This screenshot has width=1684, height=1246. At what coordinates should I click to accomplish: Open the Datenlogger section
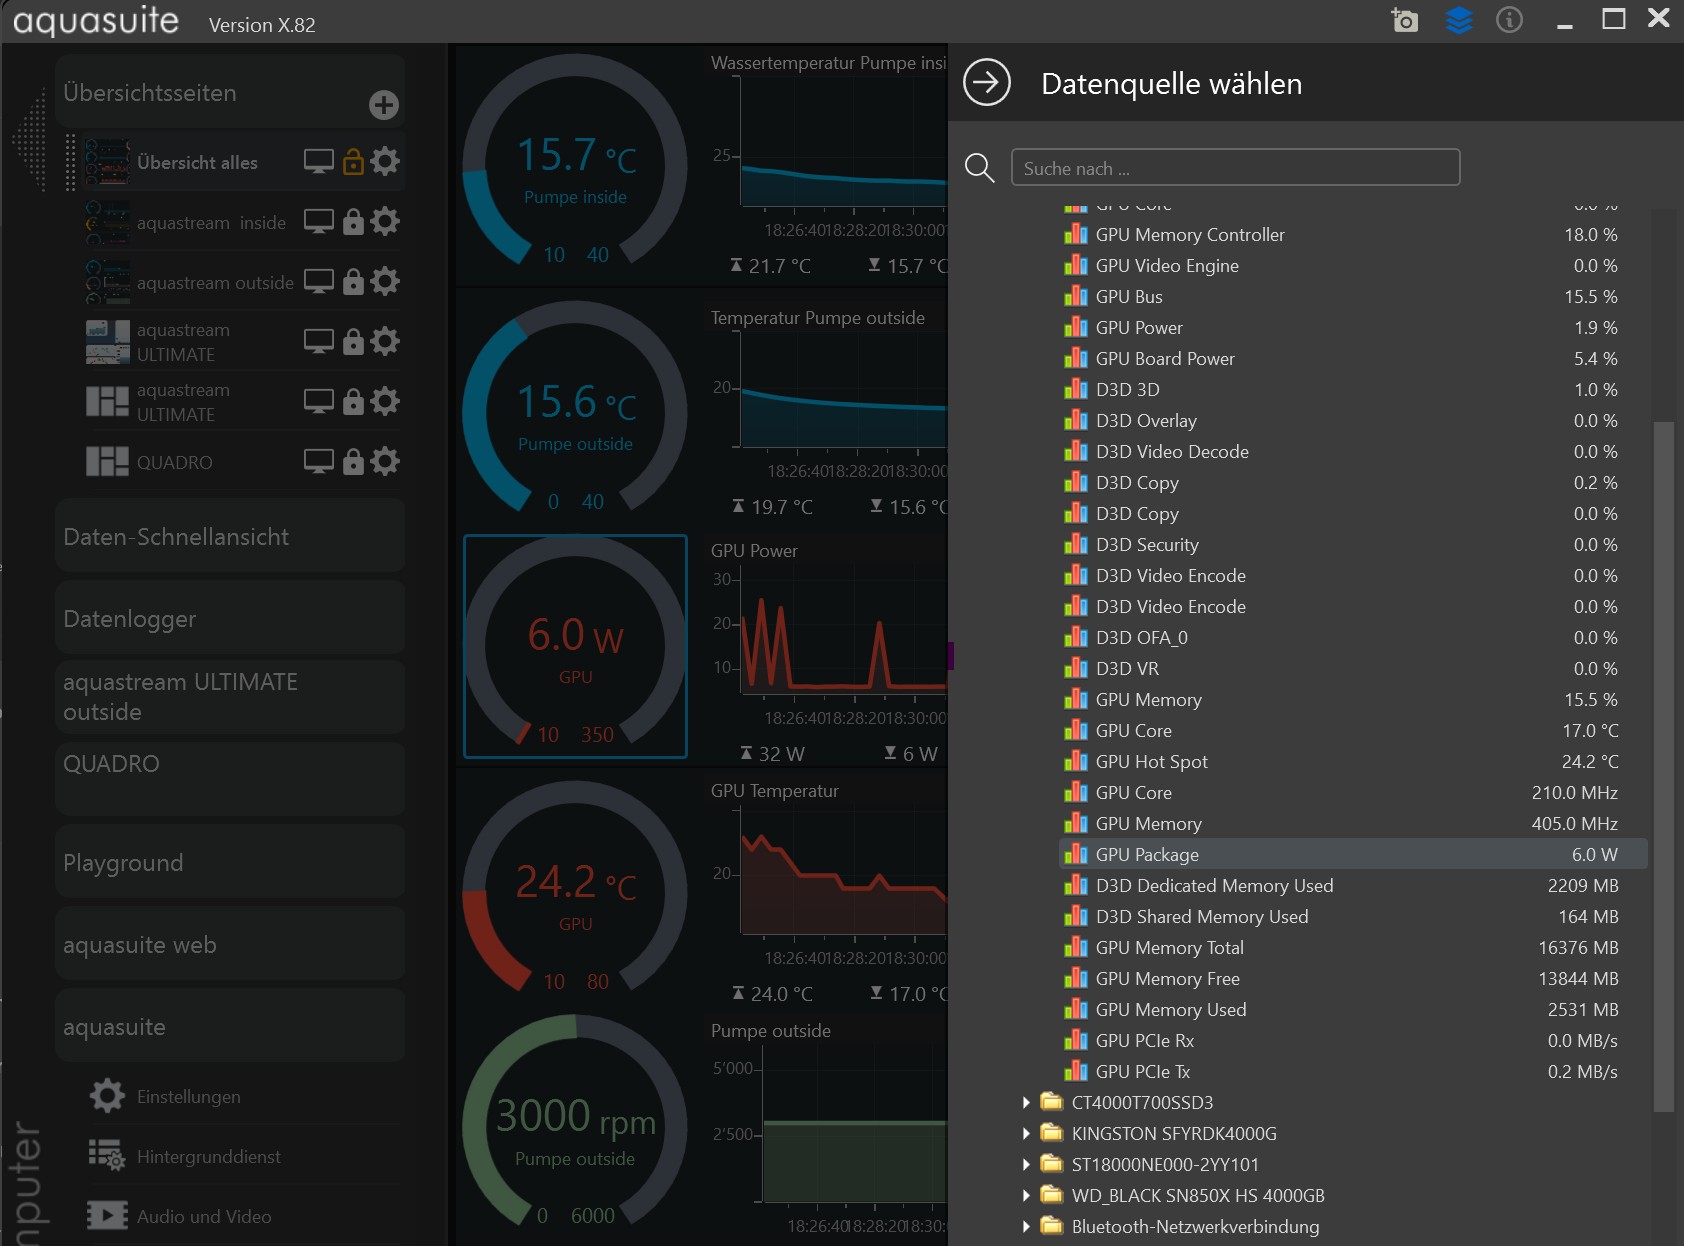[x=230, y=619]
